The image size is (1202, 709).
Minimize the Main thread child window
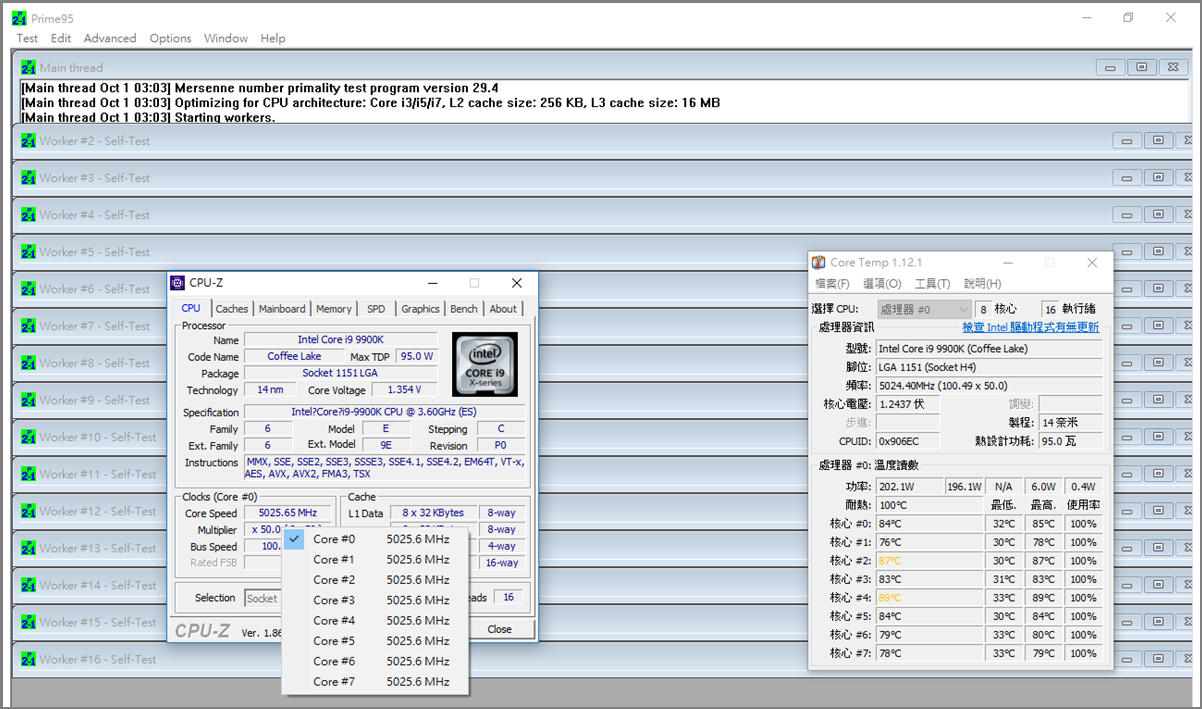1110,67
